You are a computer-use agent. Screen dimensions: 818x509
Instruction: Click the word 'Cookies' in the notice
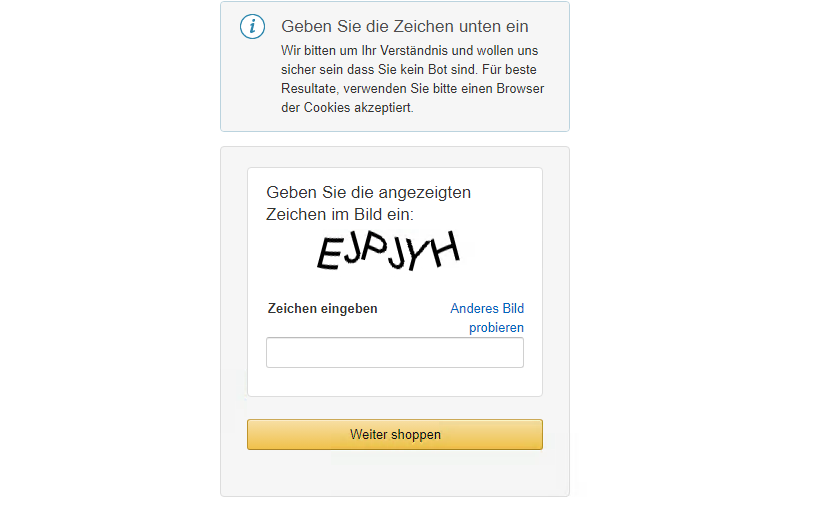327,107
